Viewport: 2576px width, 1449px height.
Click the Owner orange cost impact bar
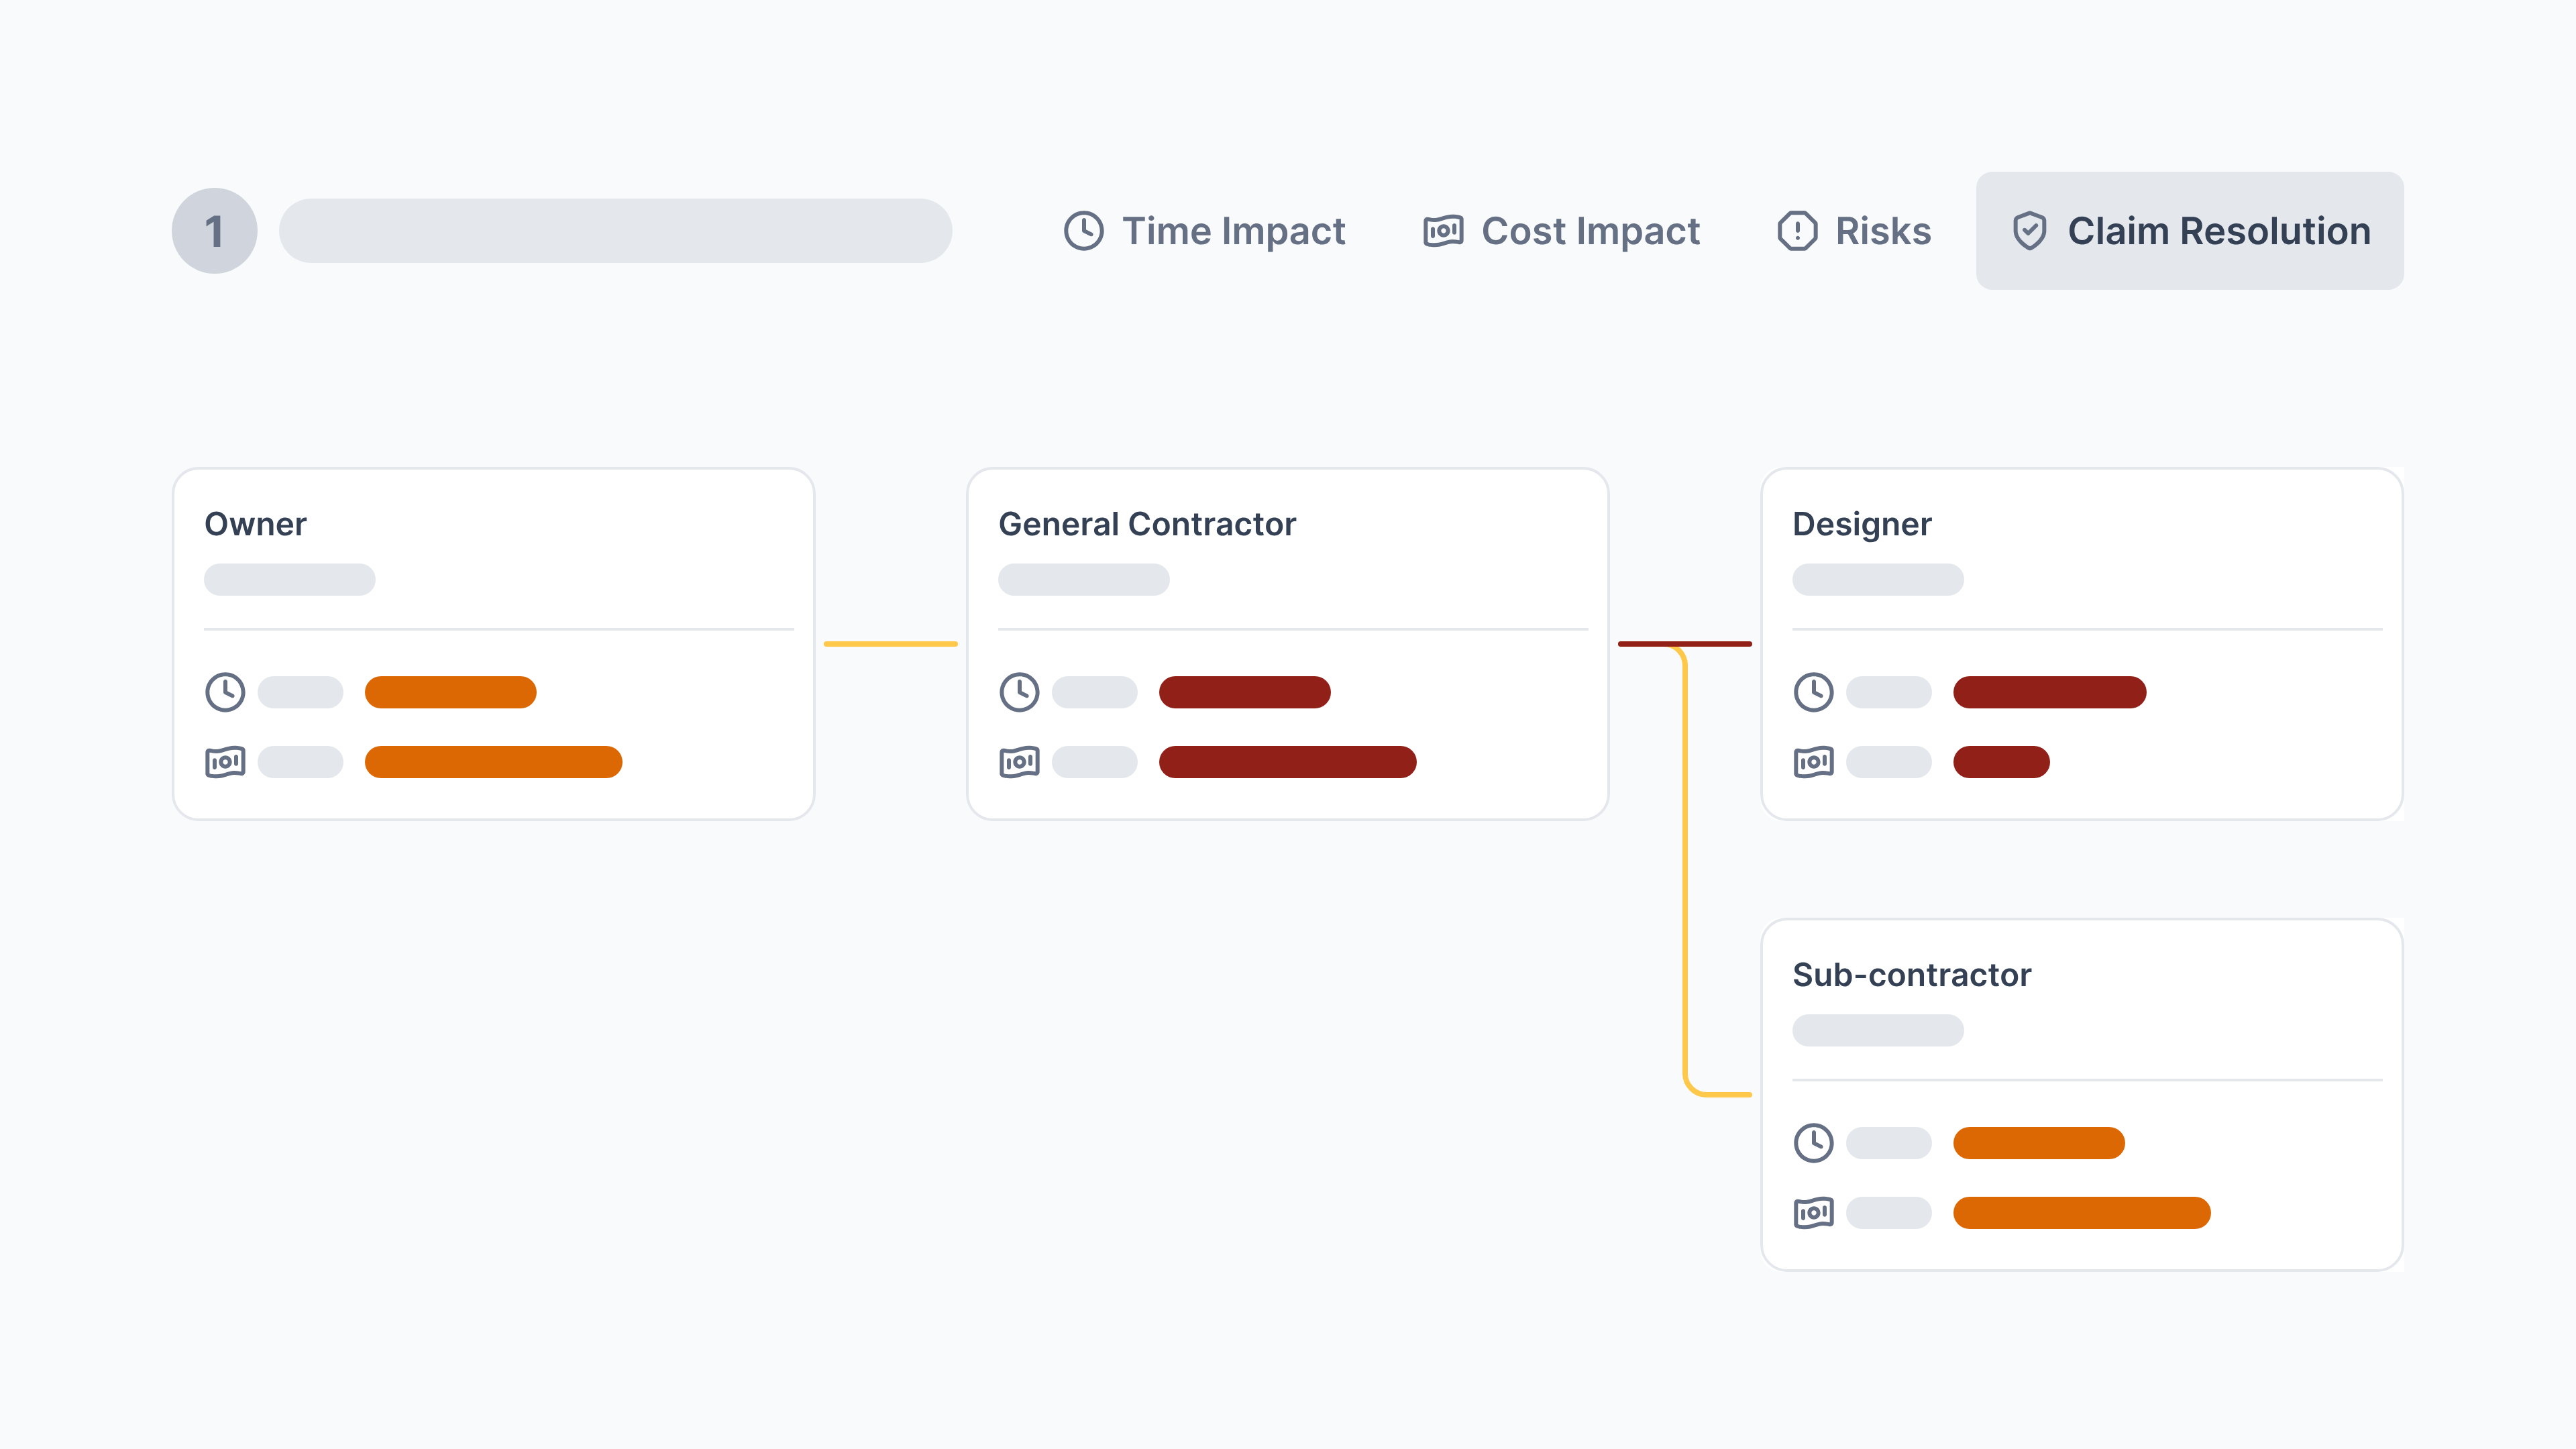coord(494,762)
